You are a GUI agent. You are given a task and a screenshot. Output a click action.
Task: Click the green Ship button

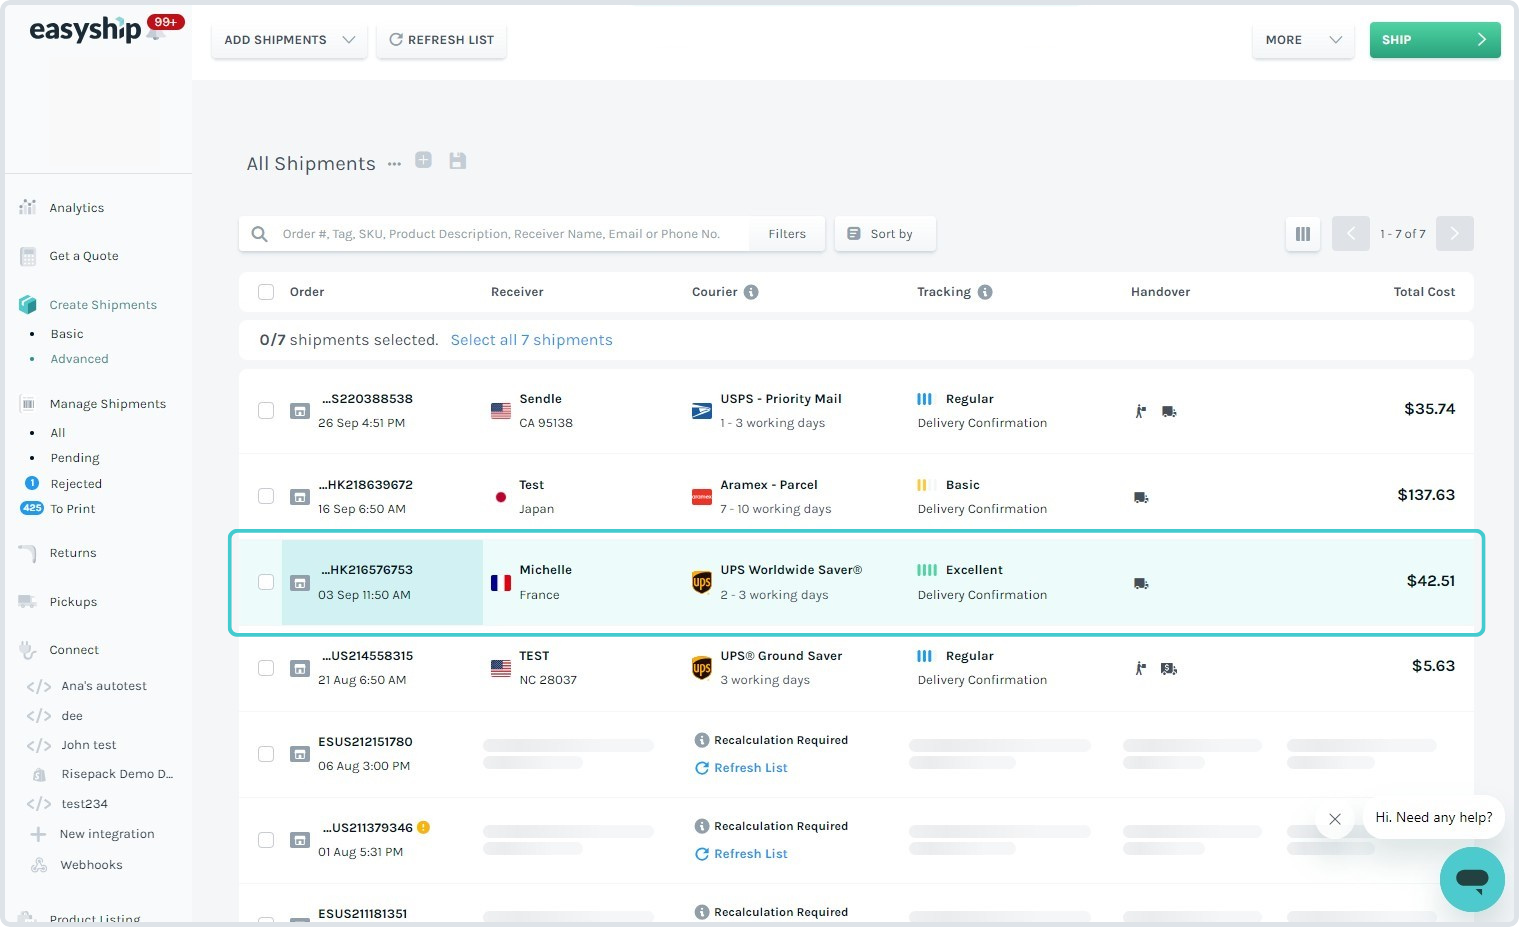[x=1435, y=40]
